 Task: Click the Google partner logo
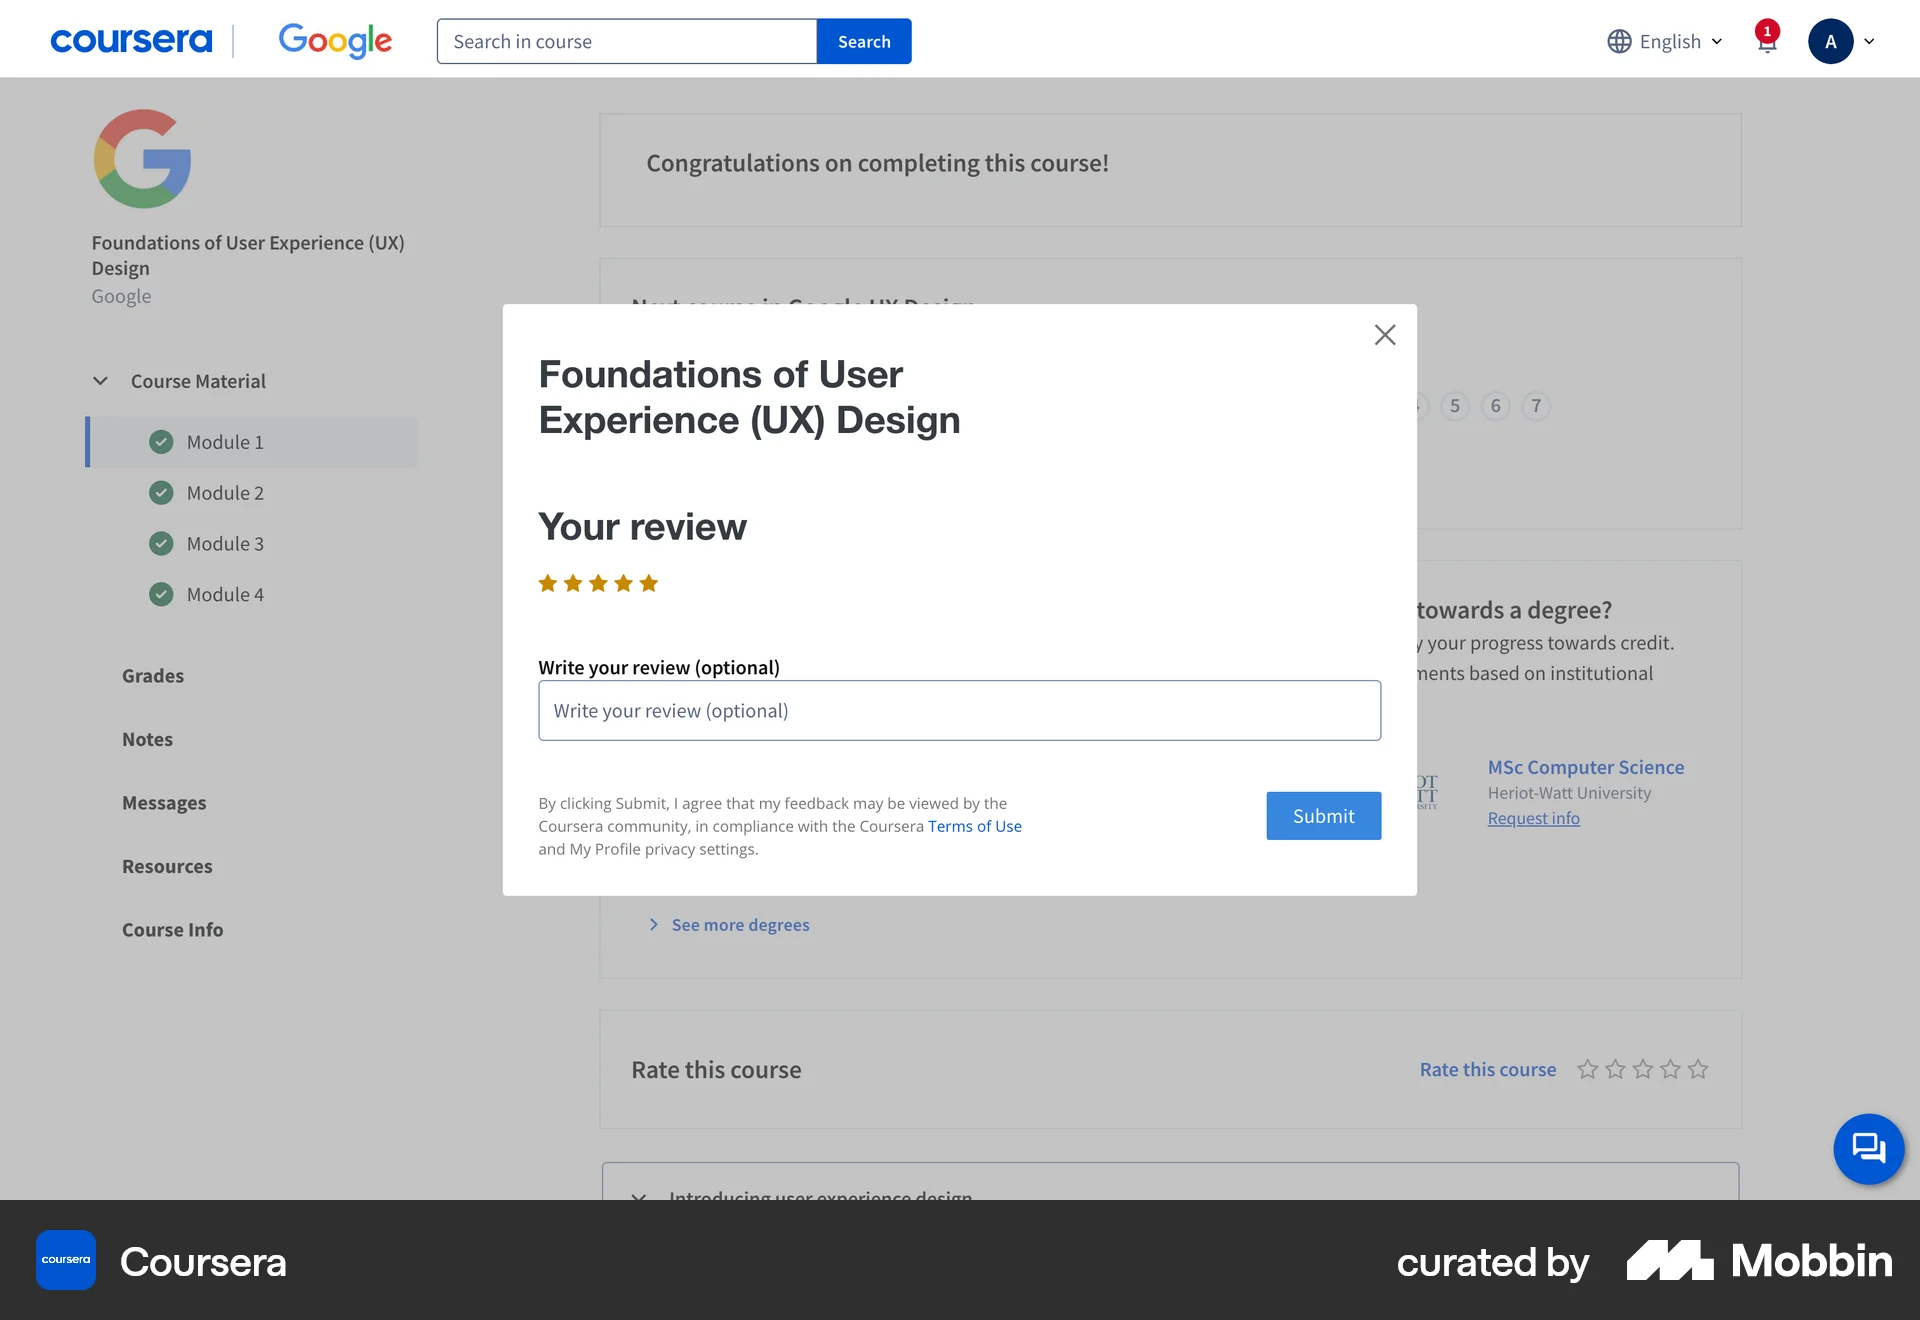(335, 41)
